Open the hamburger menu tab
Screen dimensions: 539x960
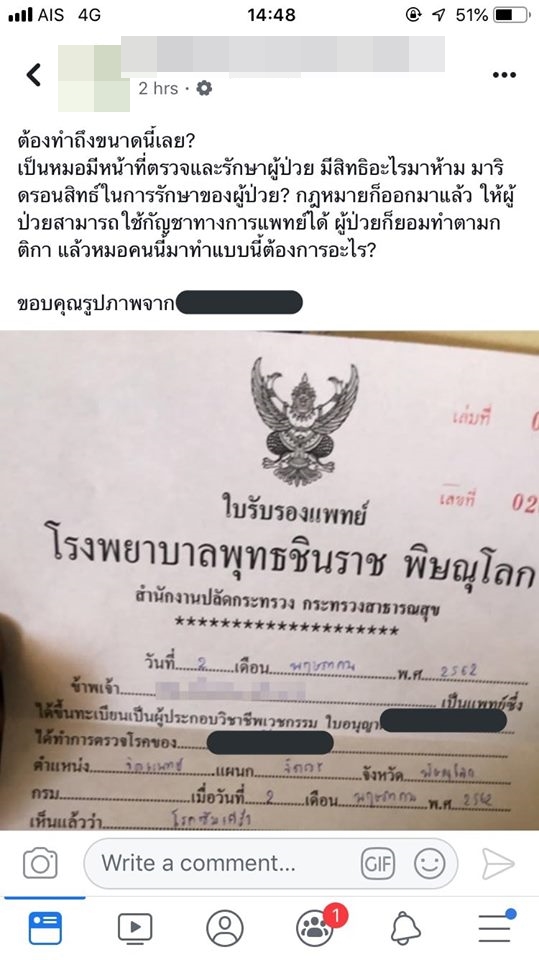point(496,927)
